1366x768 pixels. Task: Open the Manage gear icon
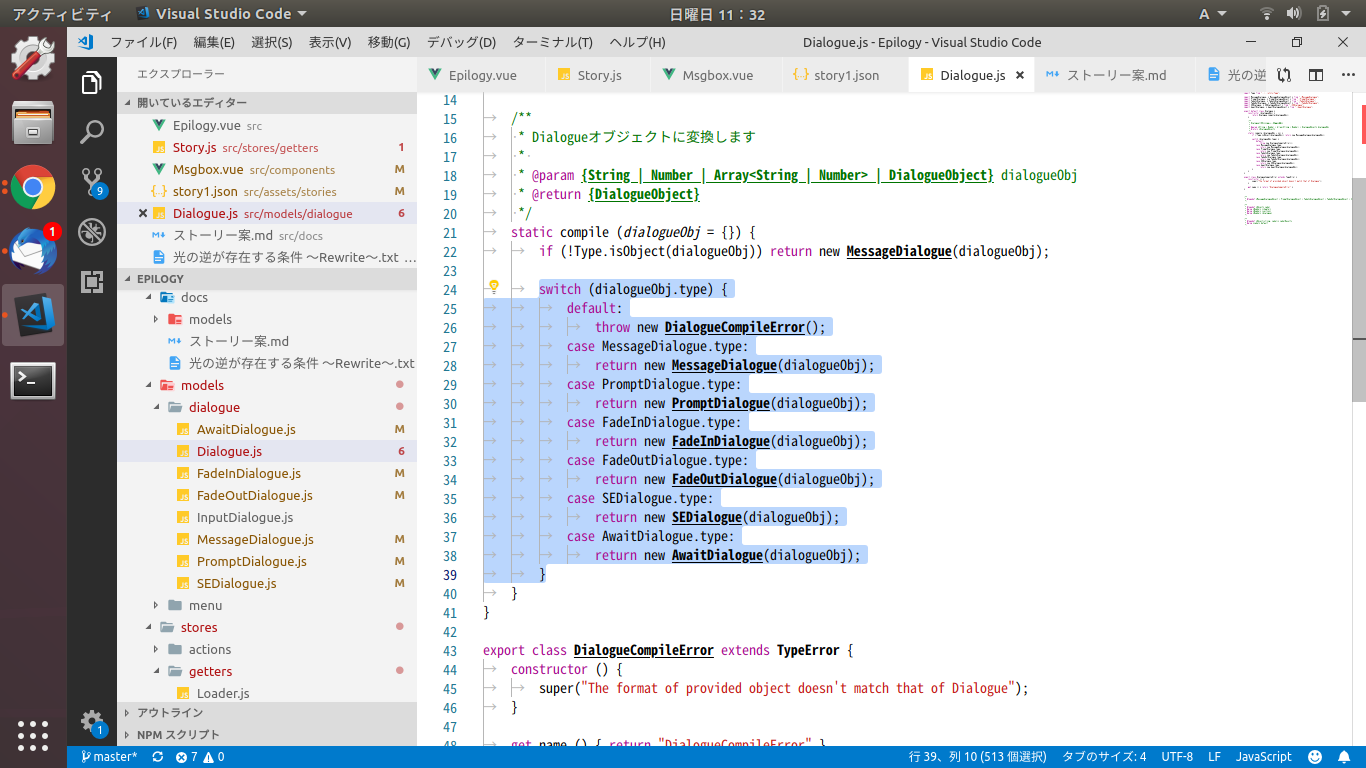92,721
